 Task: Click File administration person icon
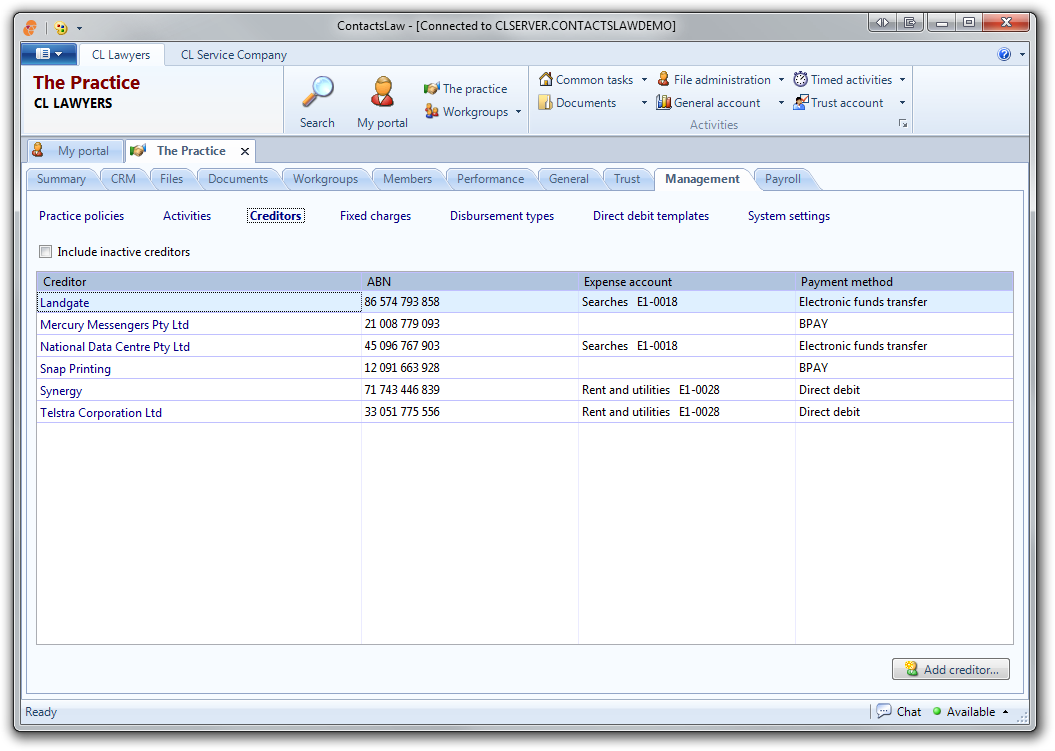663,79
